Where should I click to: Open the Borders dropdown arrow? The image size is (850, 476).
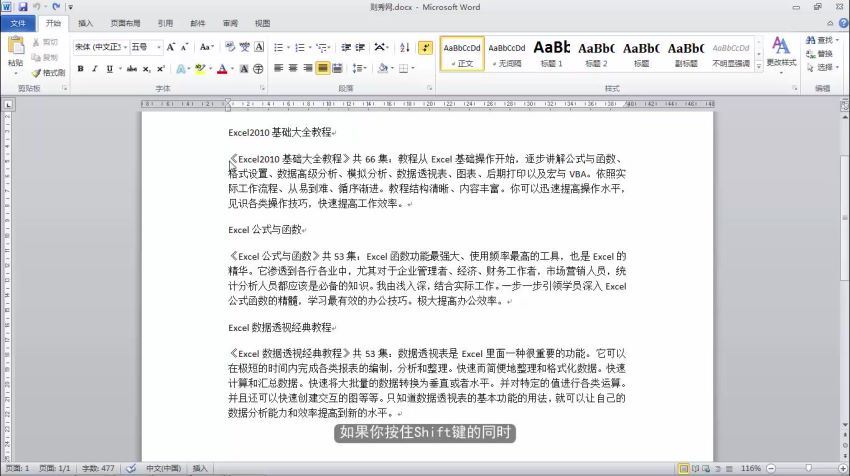[x=413, y=68]
